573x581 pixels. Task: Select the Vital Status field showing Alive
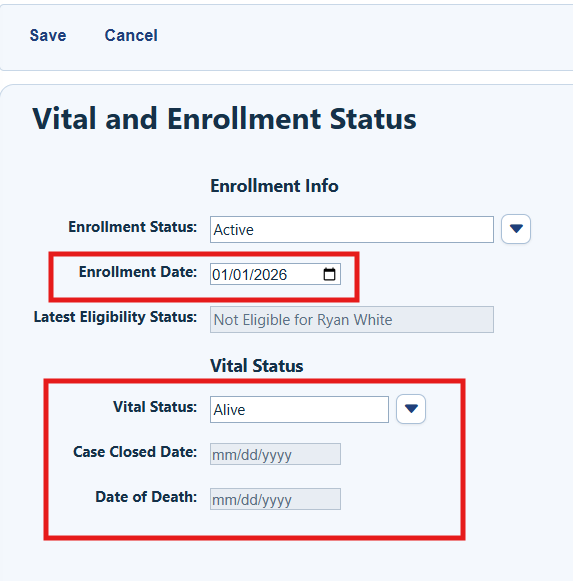tap(299, 409)
